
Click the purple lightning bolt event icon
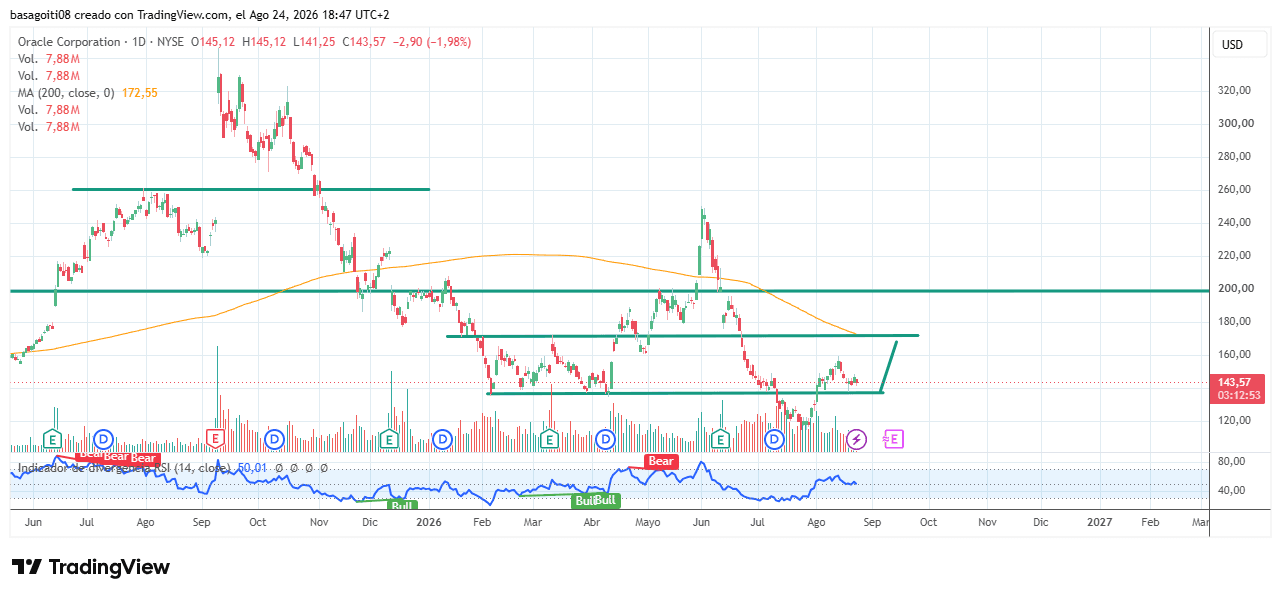(856, 438)
